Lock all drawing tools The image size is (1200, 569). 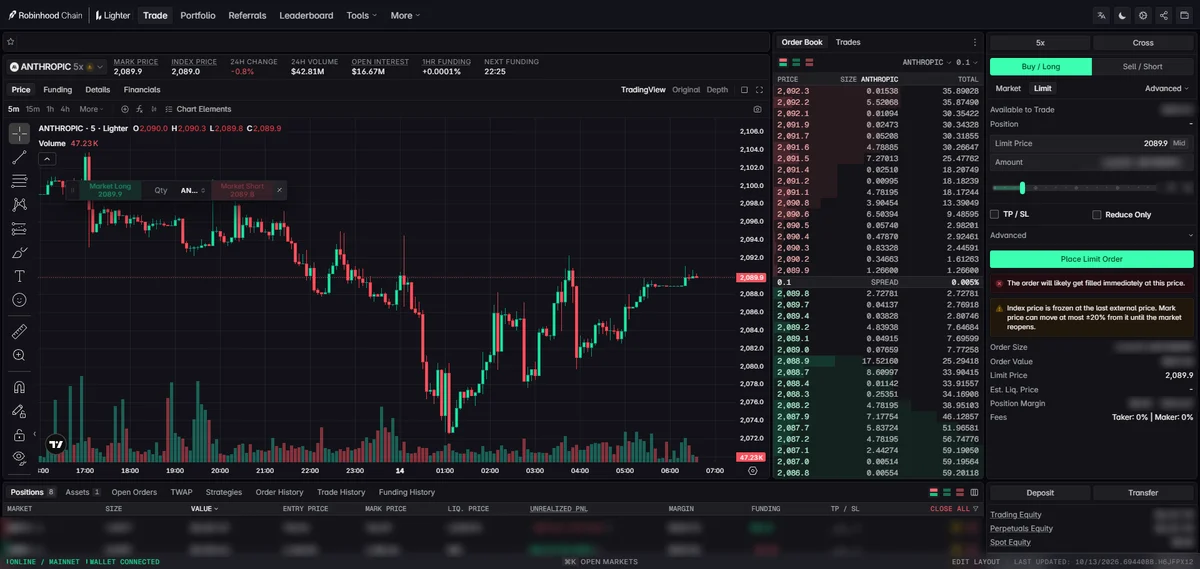19,435
